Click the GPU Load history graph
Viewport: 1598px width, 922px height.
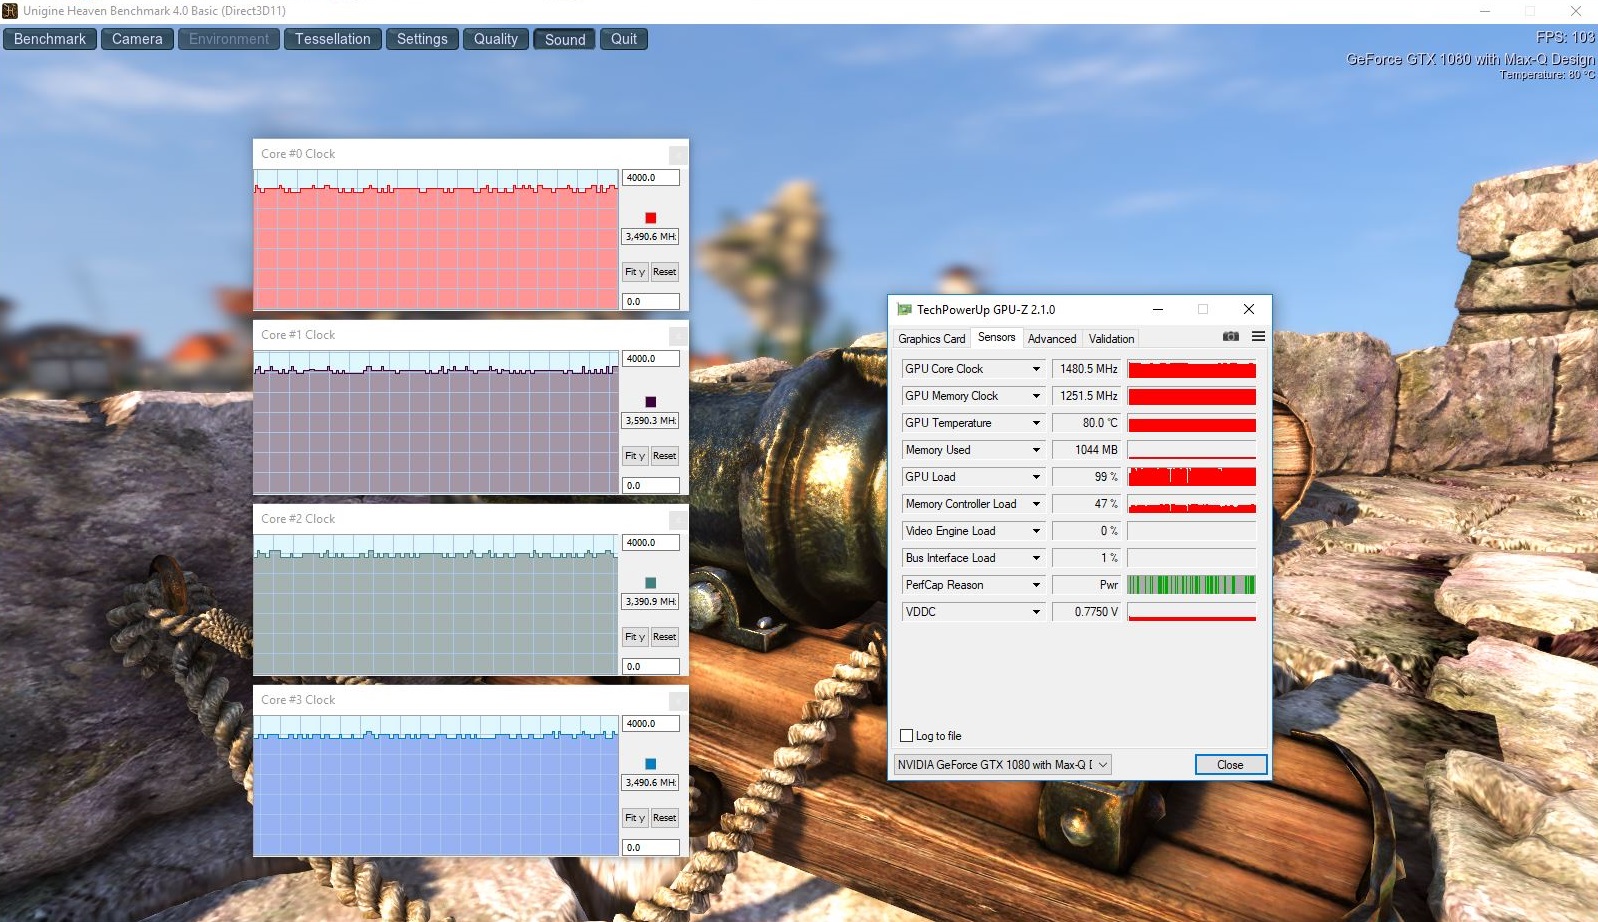pos(1192,477)
